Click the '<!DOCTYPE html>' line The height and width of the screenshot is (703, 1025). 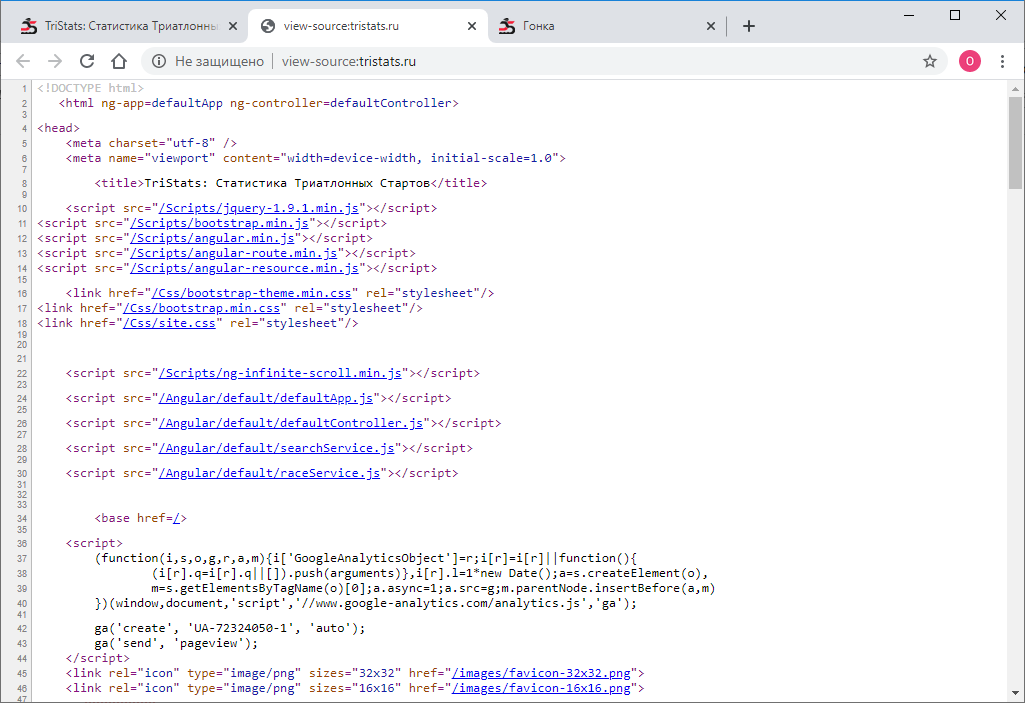coord(91,88)
